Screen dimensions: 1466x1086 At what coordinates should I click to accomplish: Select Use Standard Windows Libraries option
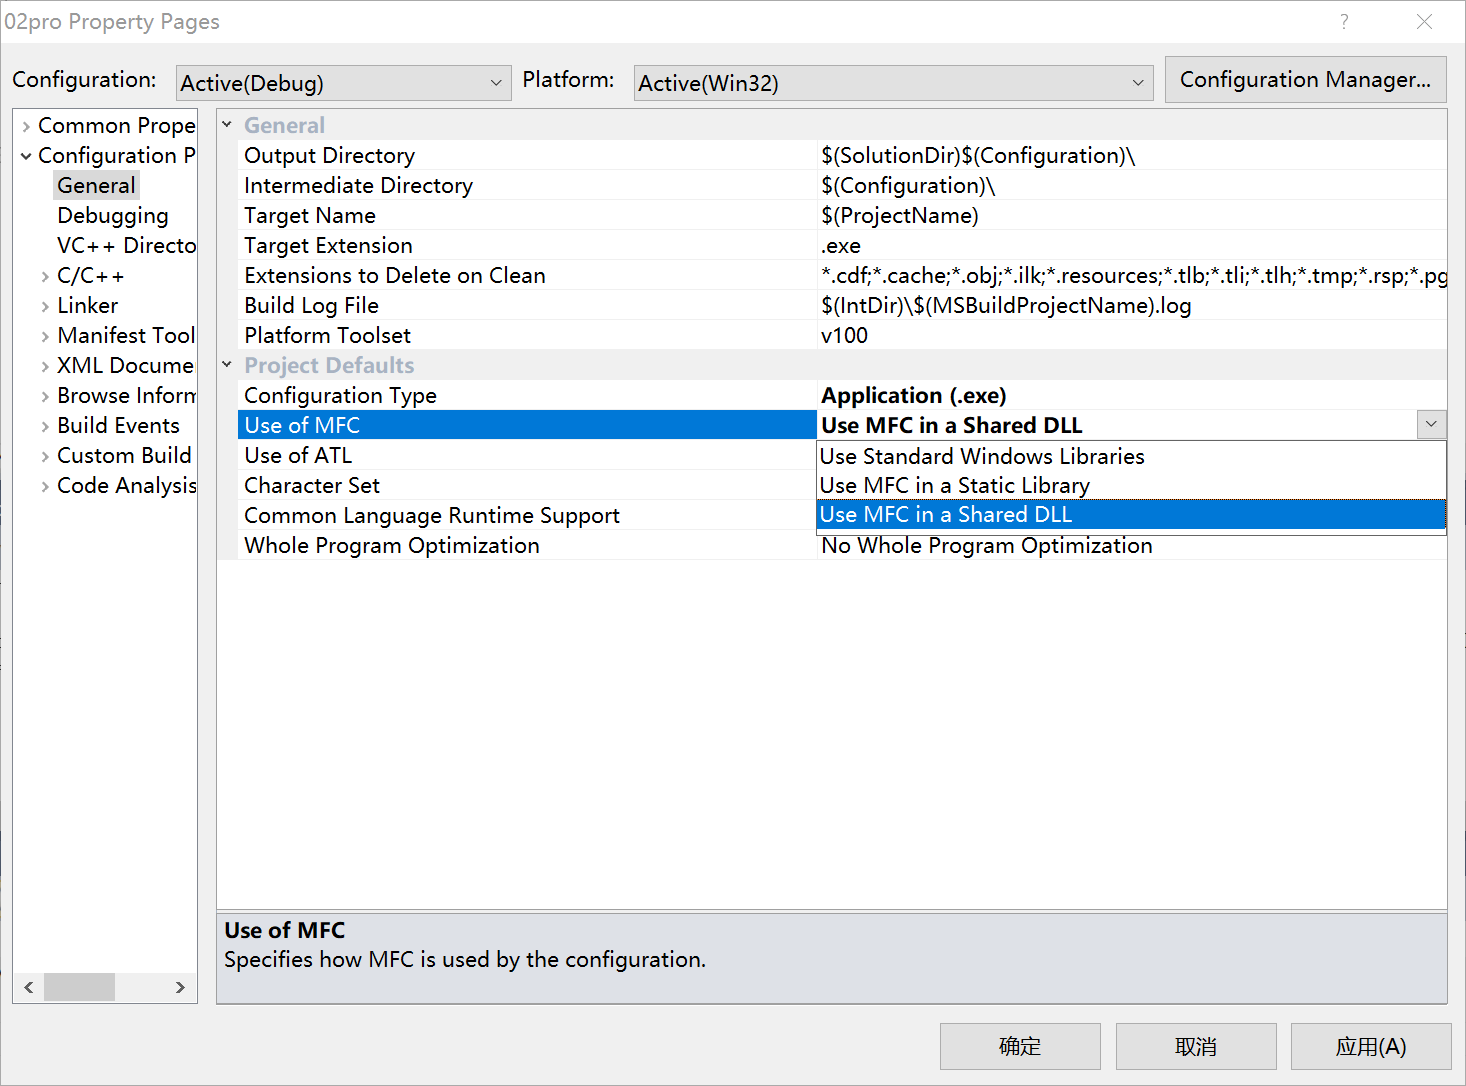click(x=981, y=456)
